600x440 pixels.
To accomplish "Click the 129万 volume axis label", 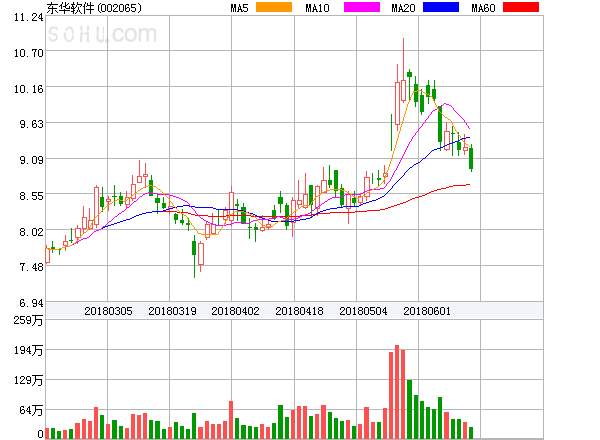I will tap(28, 380).
